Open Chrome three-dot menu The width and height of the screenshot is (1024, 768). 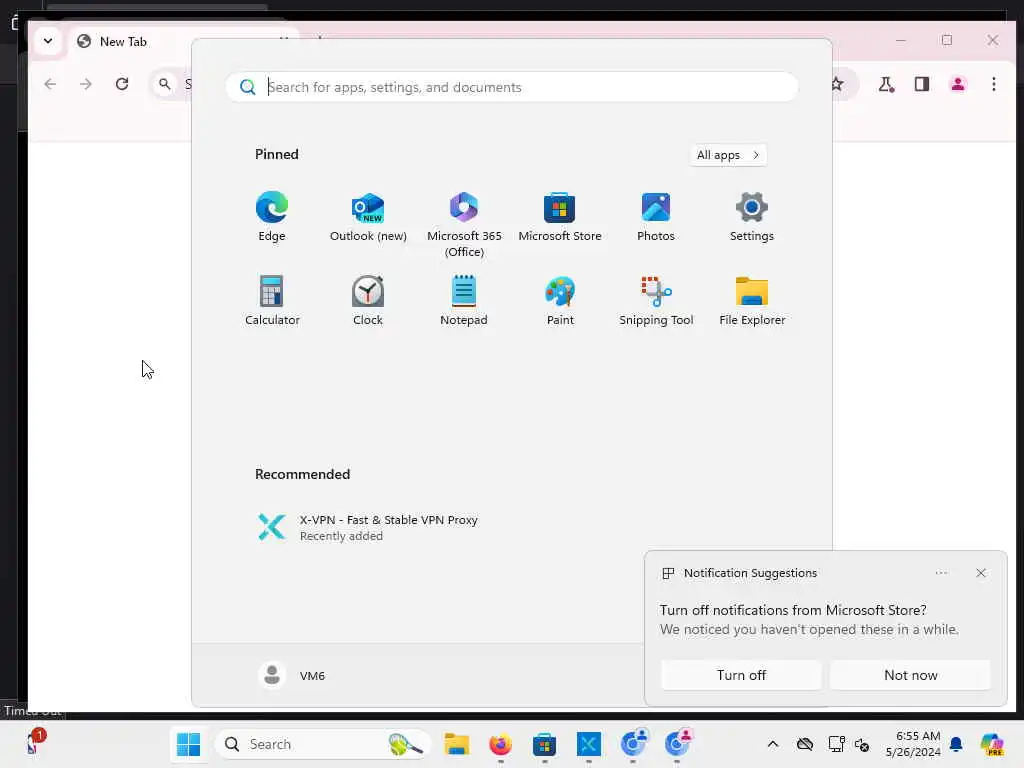(993, 84)
